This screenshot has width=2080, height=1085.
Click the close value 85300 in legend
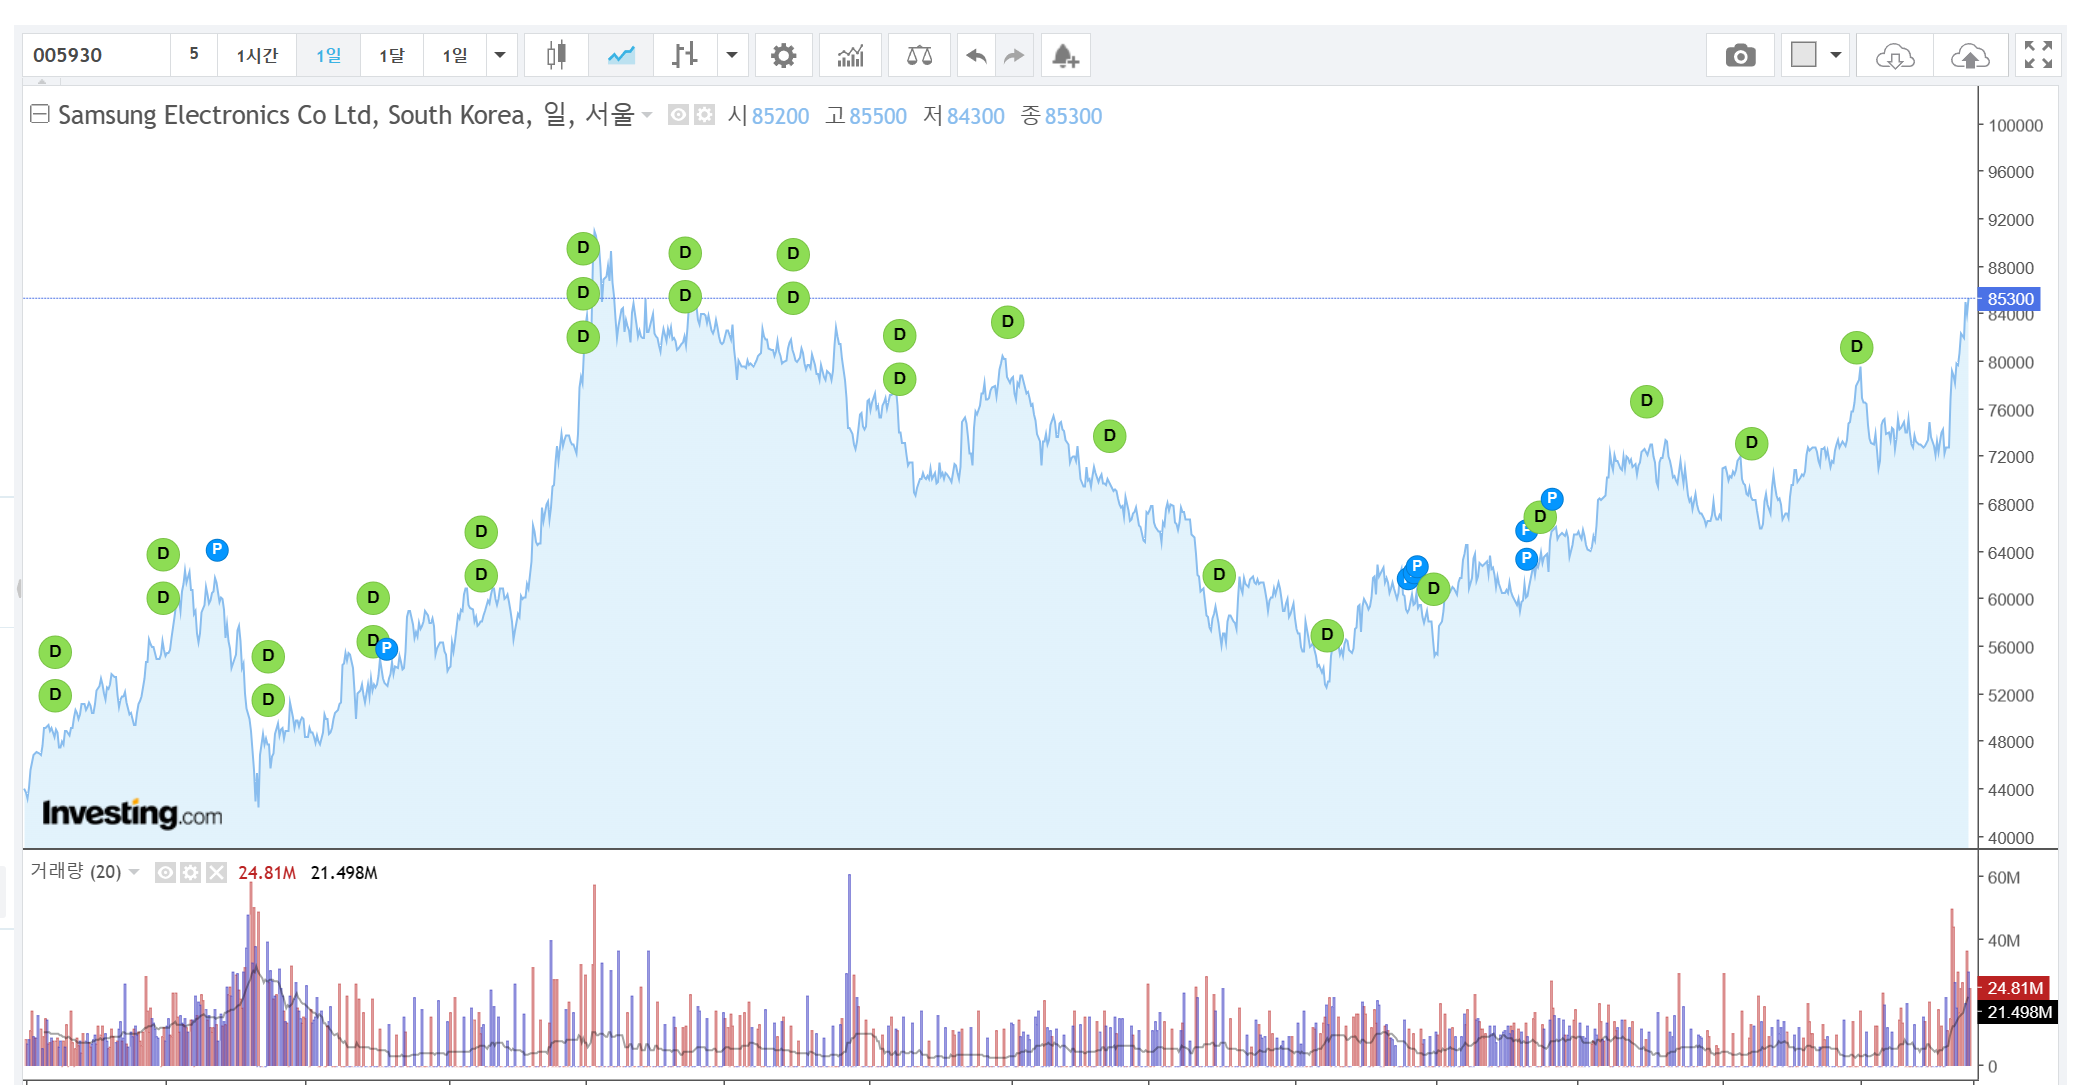[x=1073, y=116]
